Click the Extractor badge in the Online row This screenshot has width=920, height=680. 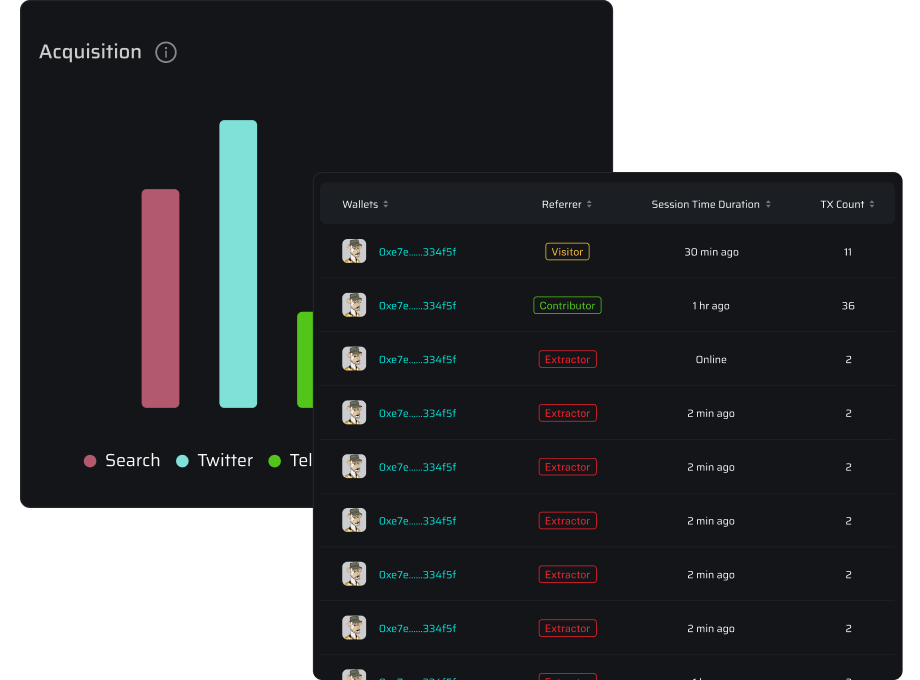tap(567, 360)
